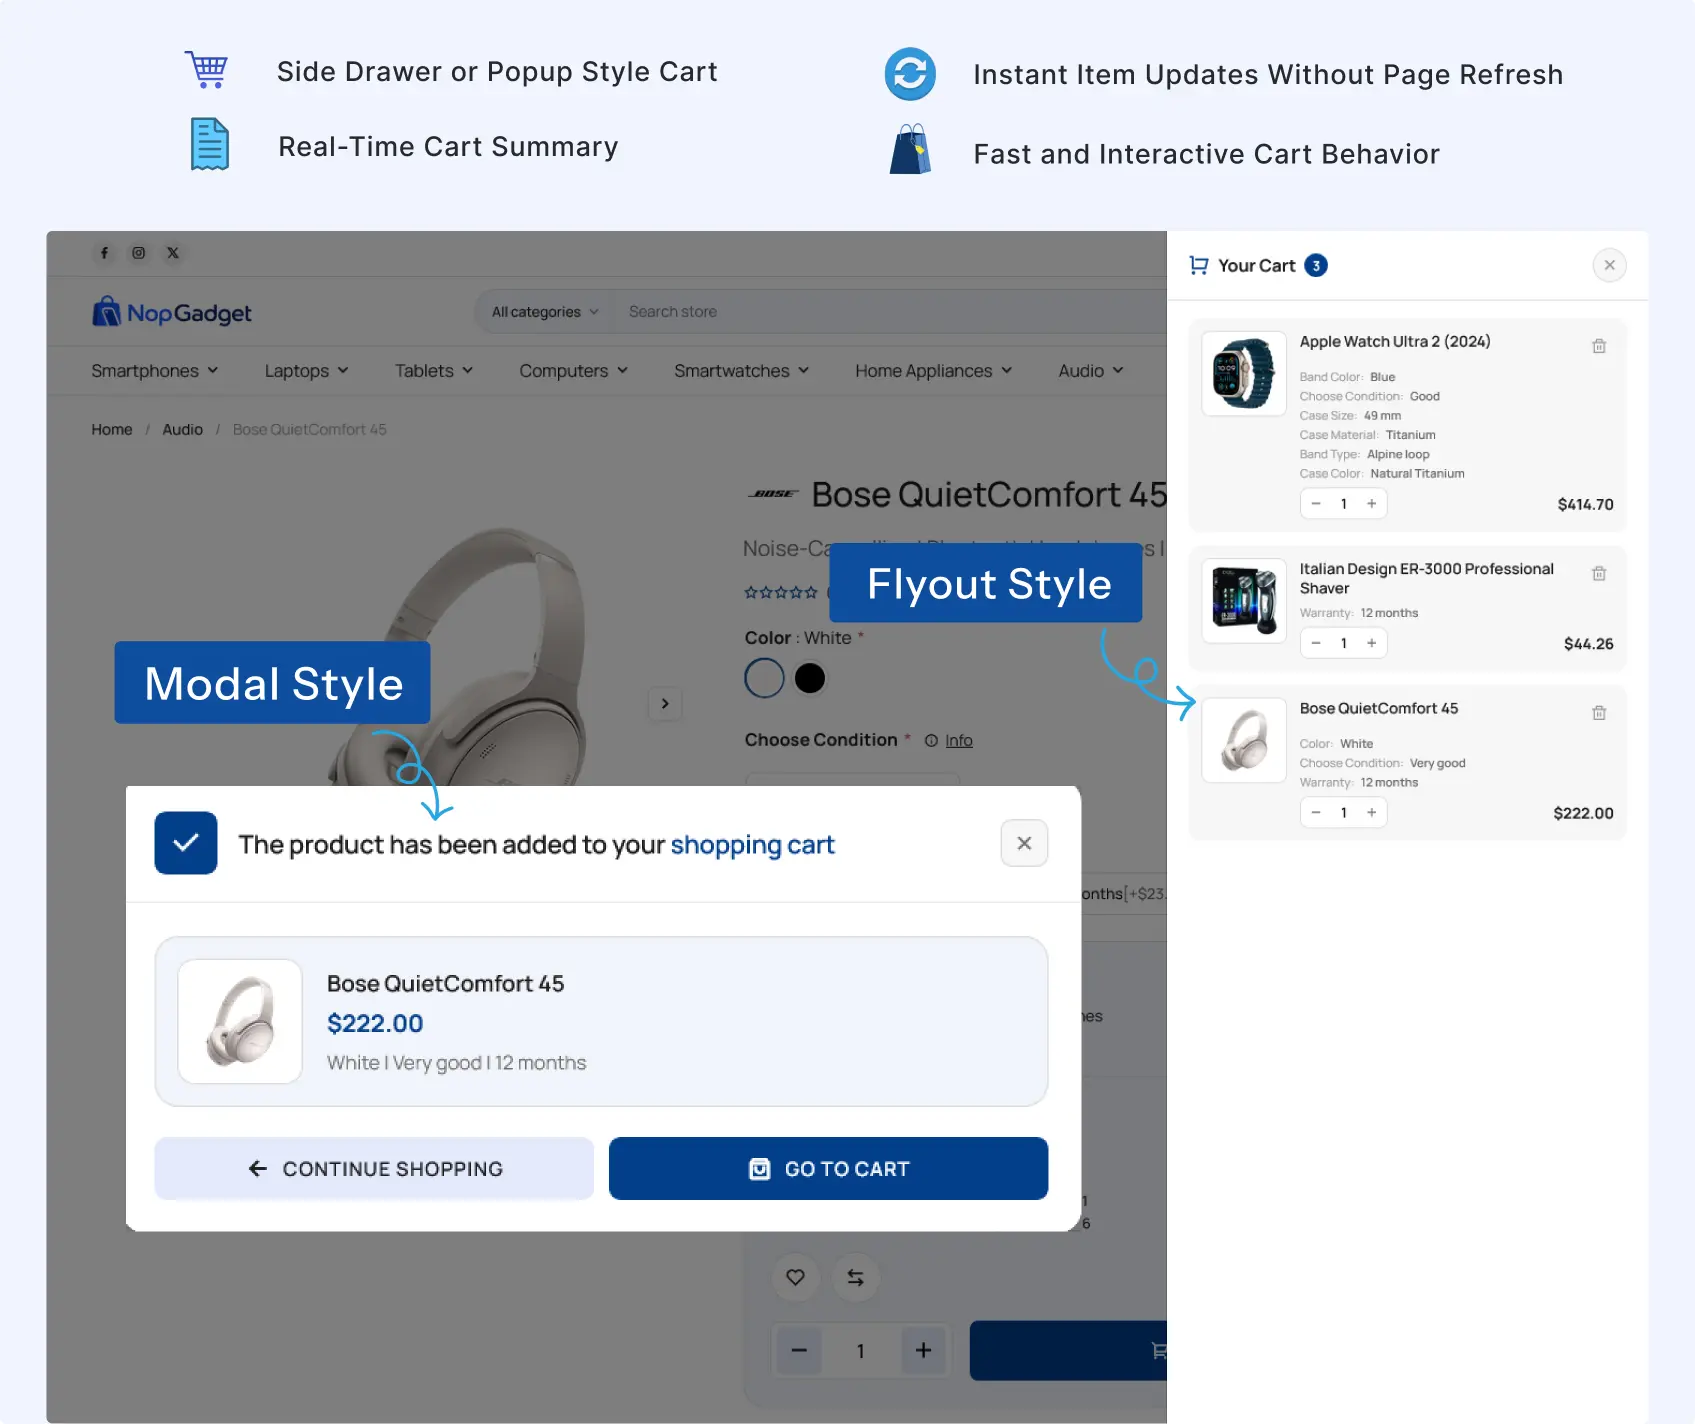1695x1424 pixels.
Task: Open Apple Watch Ultra 2 thumbnail in cart
Action: click(x=1244, y=374)
